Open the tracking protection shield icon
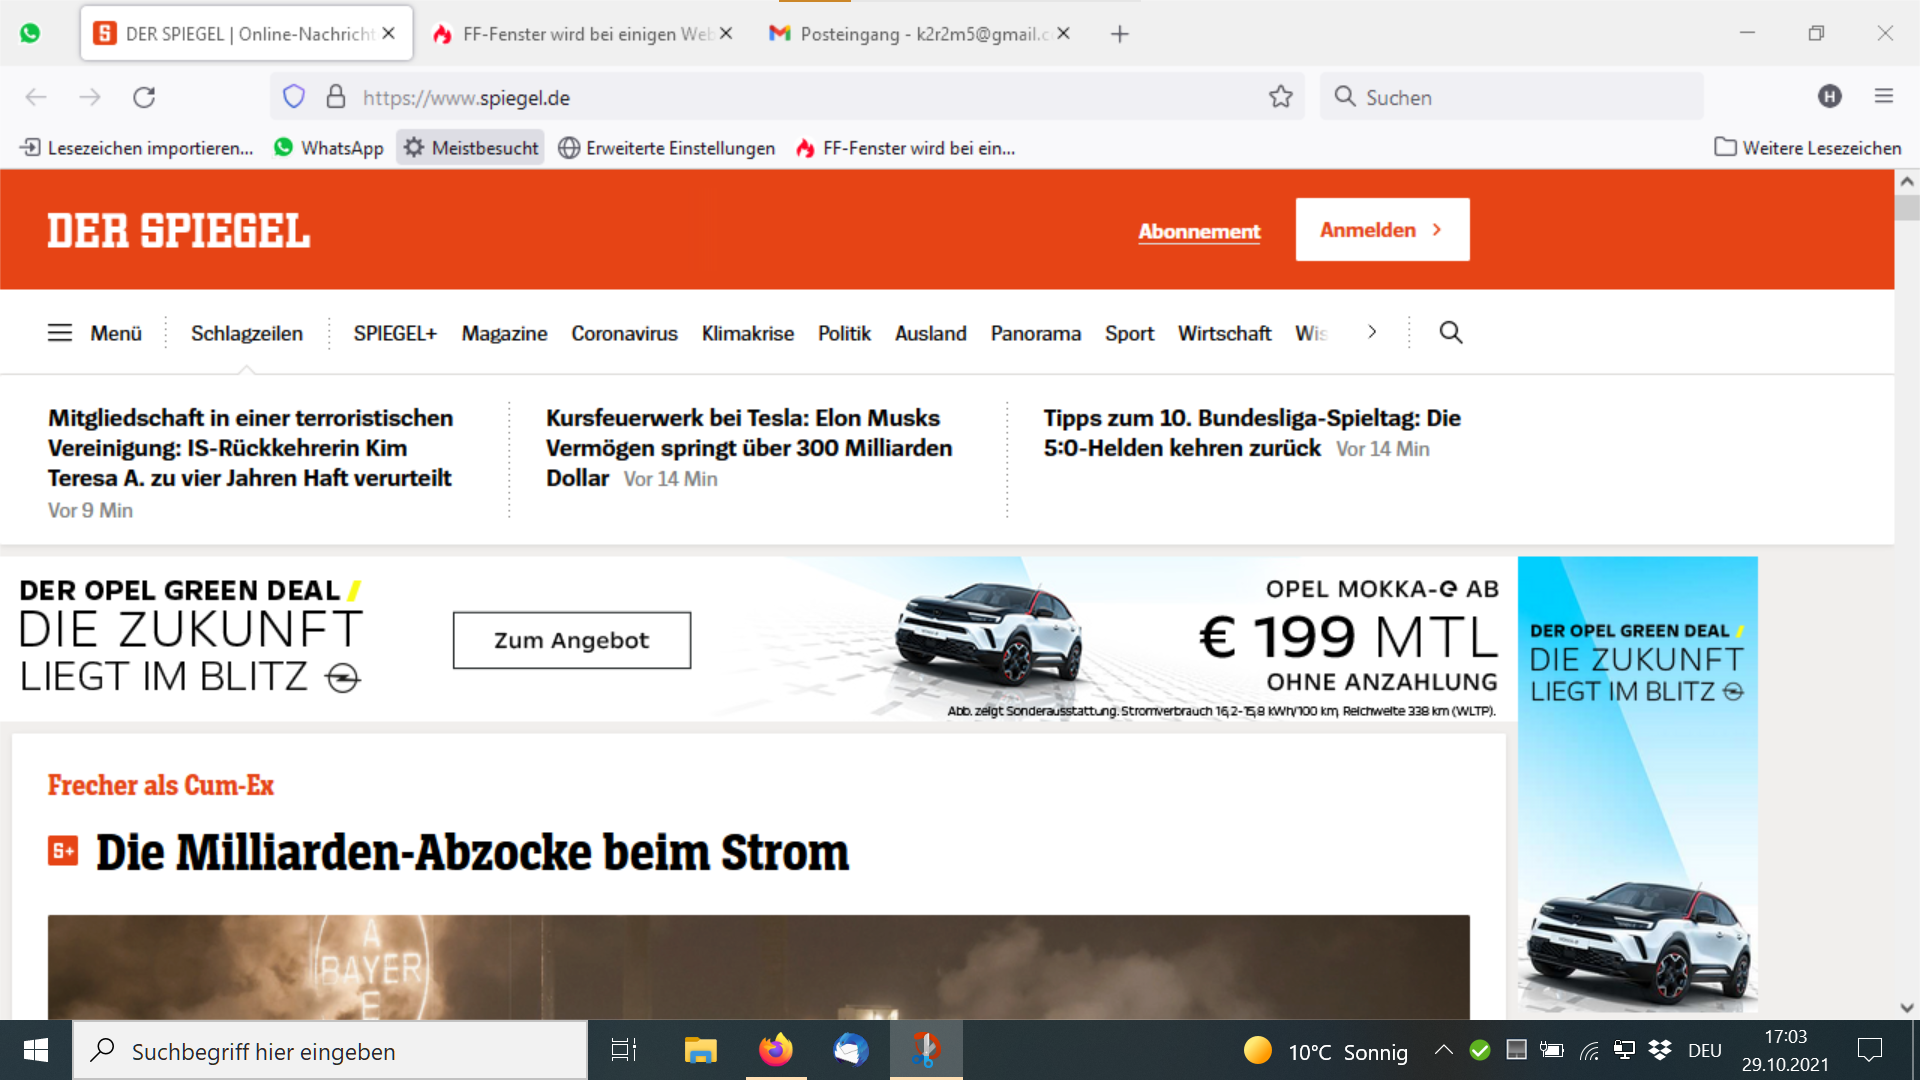This screenshot has width=1920, height=1080. click(x=293, y=97)
